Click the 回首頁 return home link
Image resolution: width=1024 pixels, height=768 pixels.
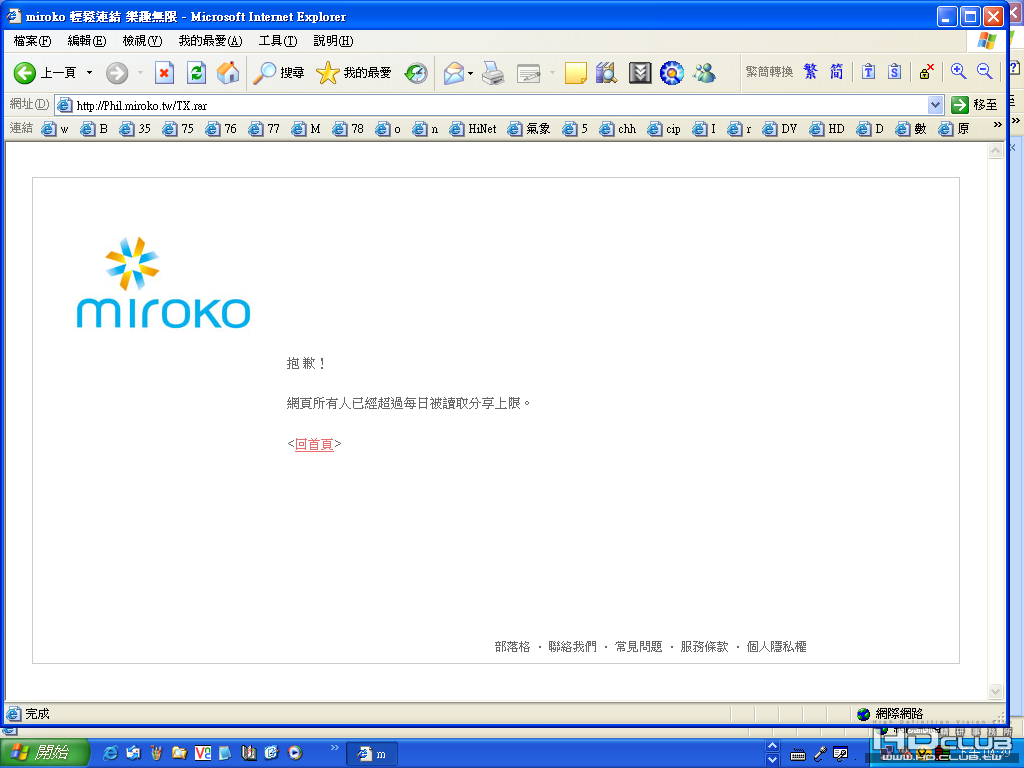pyautogui.click(x=314, y=444)
